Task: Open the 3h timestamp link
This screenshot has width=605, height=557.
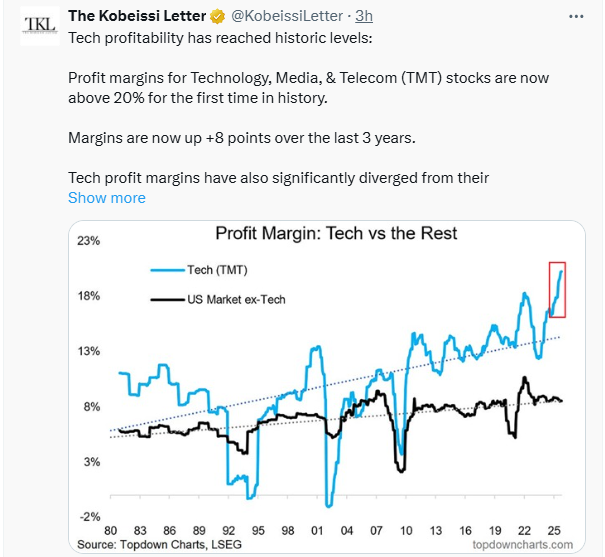Action: pyautogui.click(x=365, y=17)
